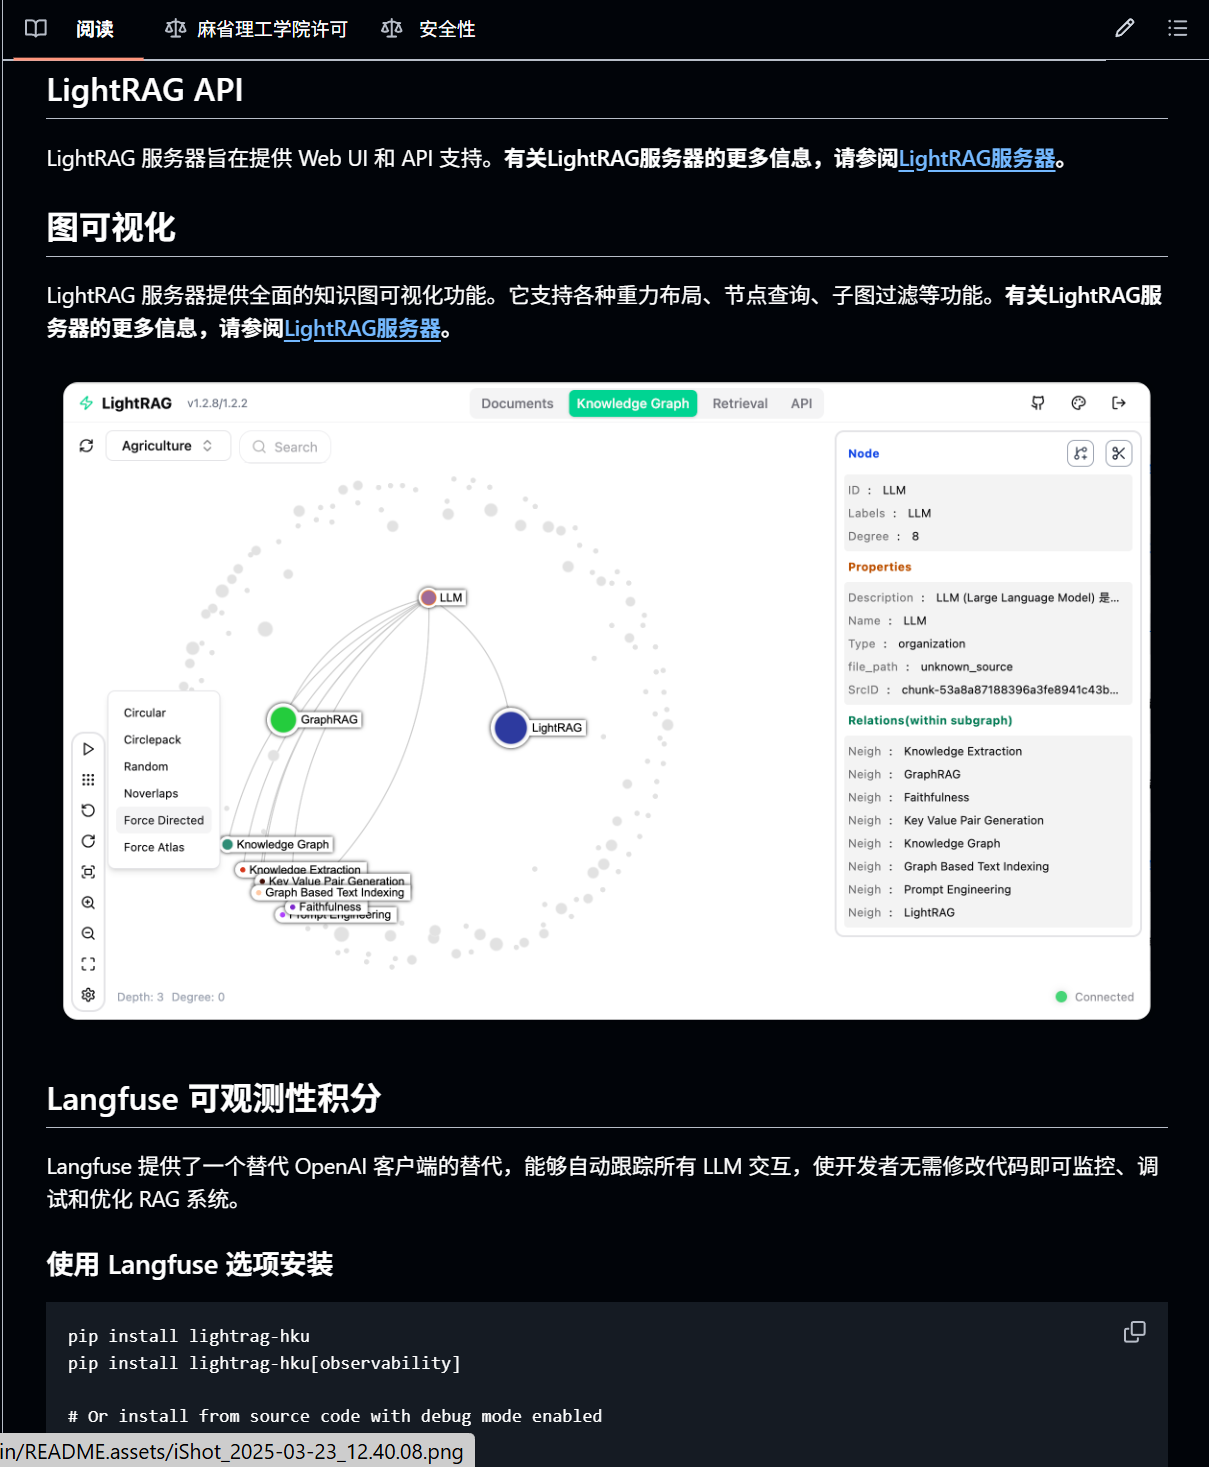The image size is (1209, 1467).
Task: Click the Knowledge Graph node label in graph
Action: pos(282,845)
